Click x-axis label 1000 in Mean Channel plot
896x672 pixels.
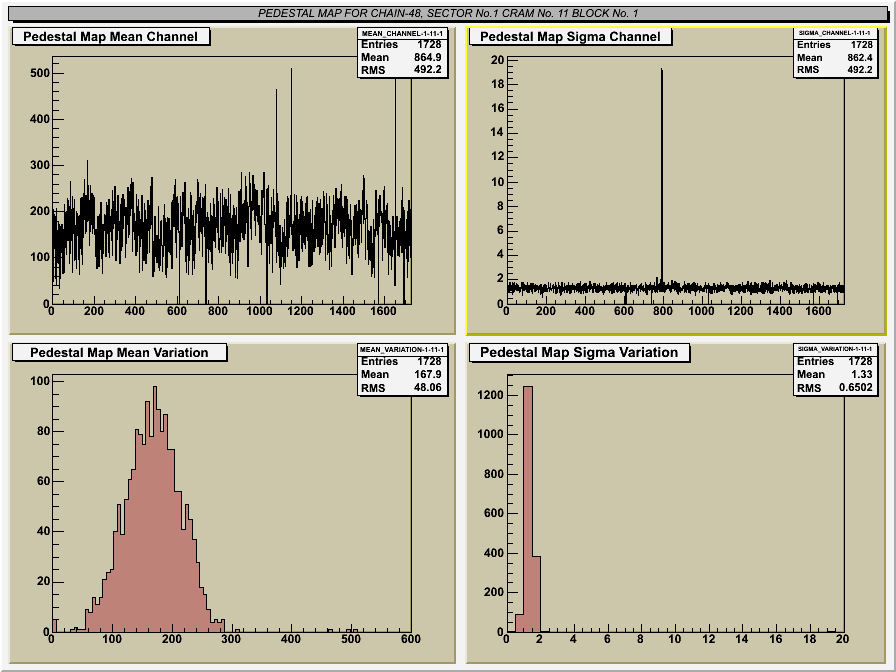coord(259,311)
